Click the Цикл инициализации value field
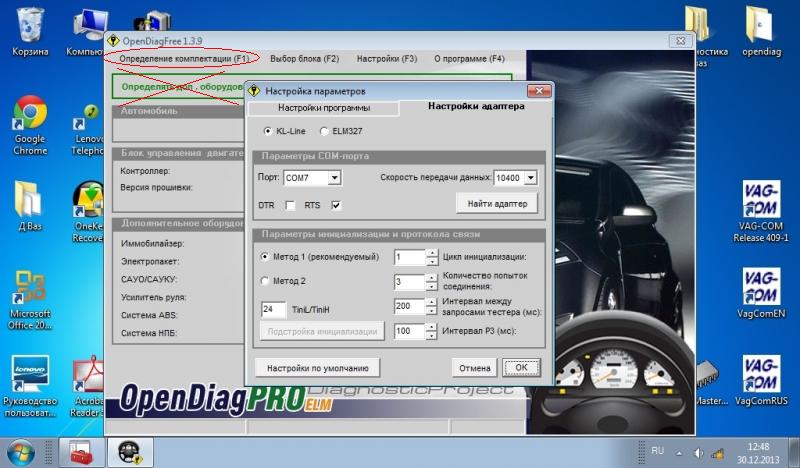Image resolution: width=800 pixels, height=468 pixels. tap(410, 257)
